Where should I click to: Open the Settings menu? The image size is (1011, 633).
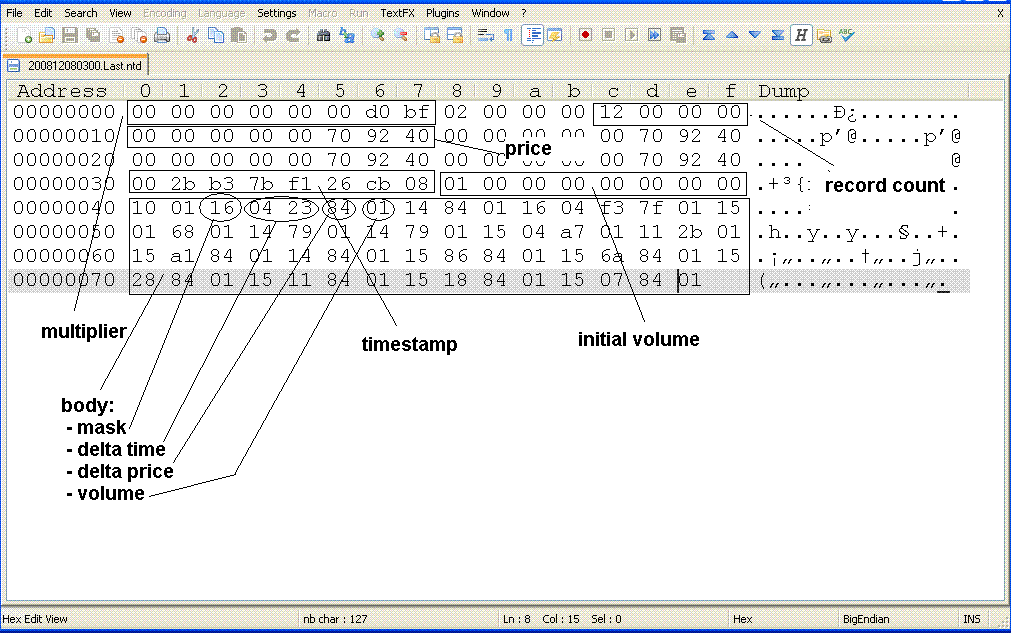pyautogui.click(x=277, y=13)
